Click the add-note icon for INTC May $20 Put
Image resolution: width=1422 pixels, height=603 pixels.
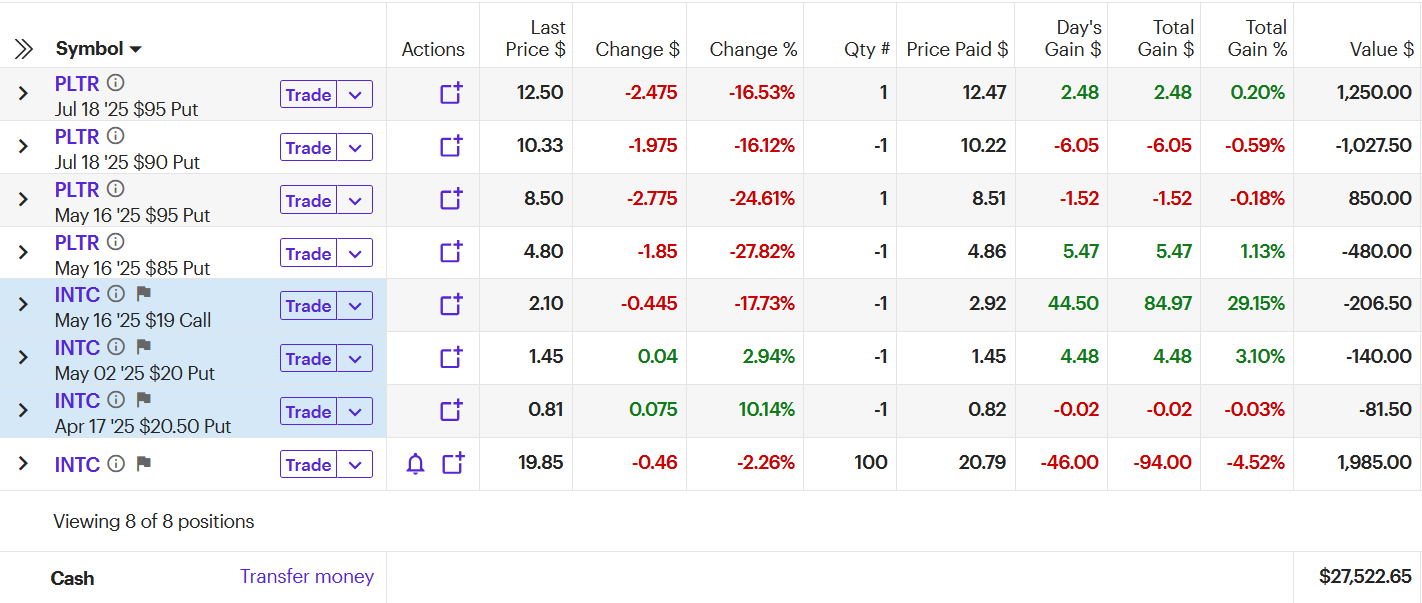click(452, 357)
